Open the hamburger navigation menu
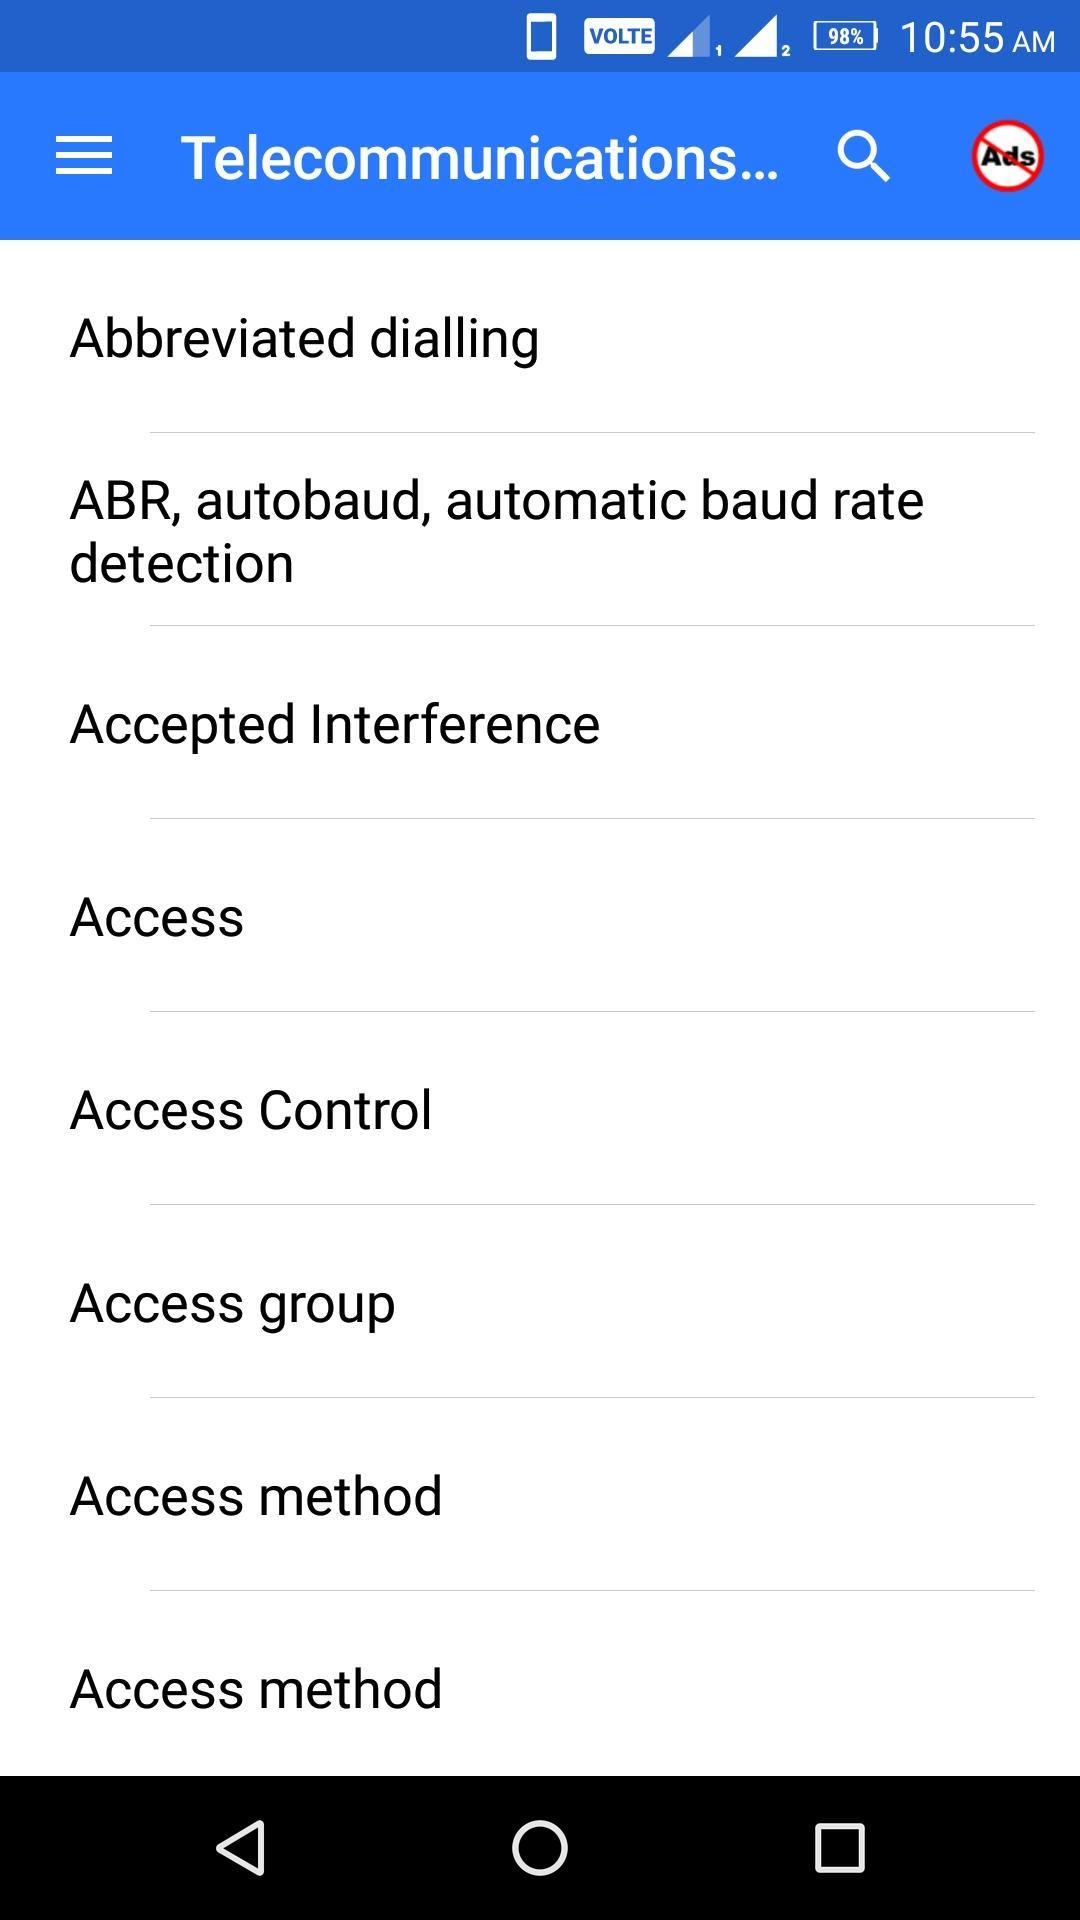1080x1920 pixels. coord(84,156)
